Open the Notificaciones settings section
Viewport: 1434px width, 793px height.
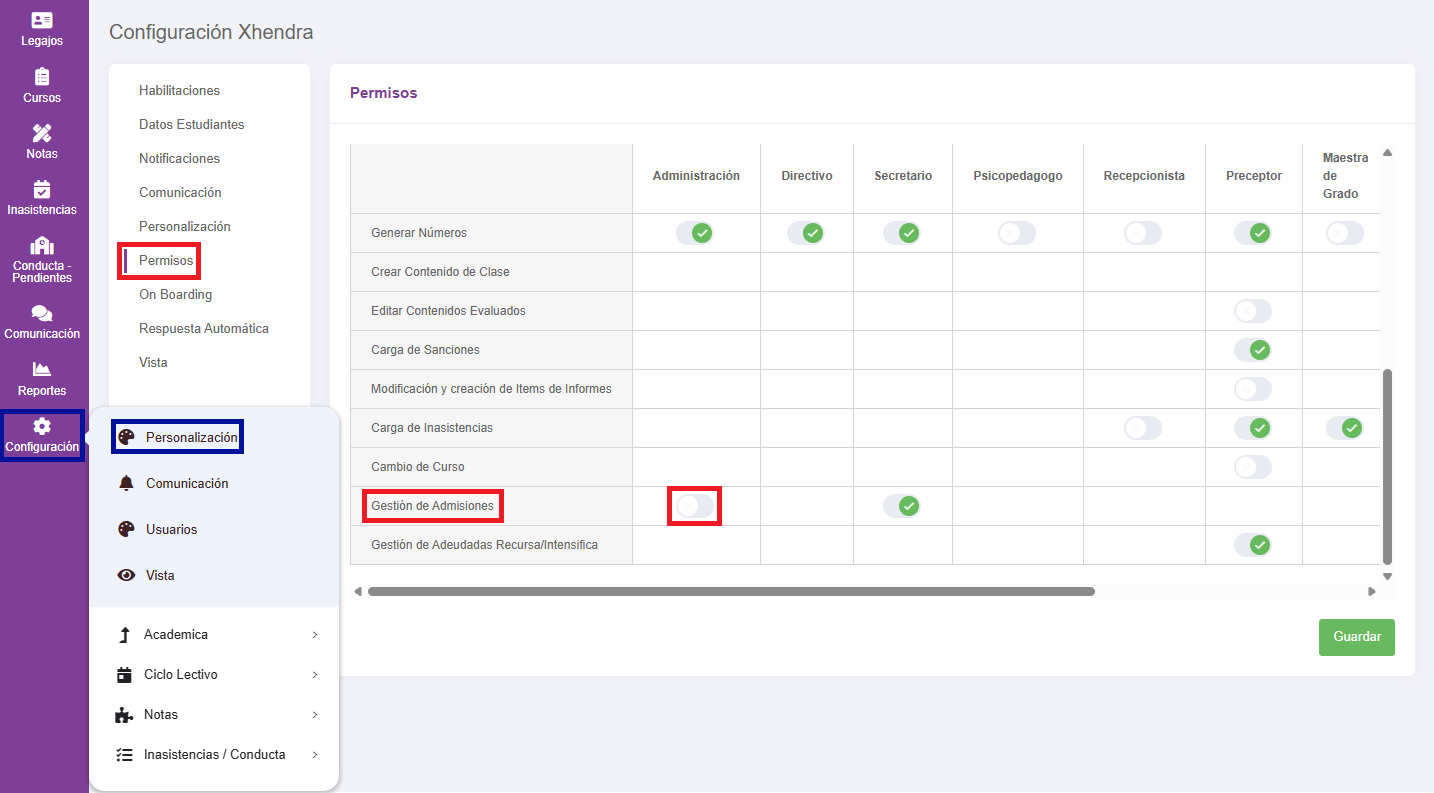point(179,158)
